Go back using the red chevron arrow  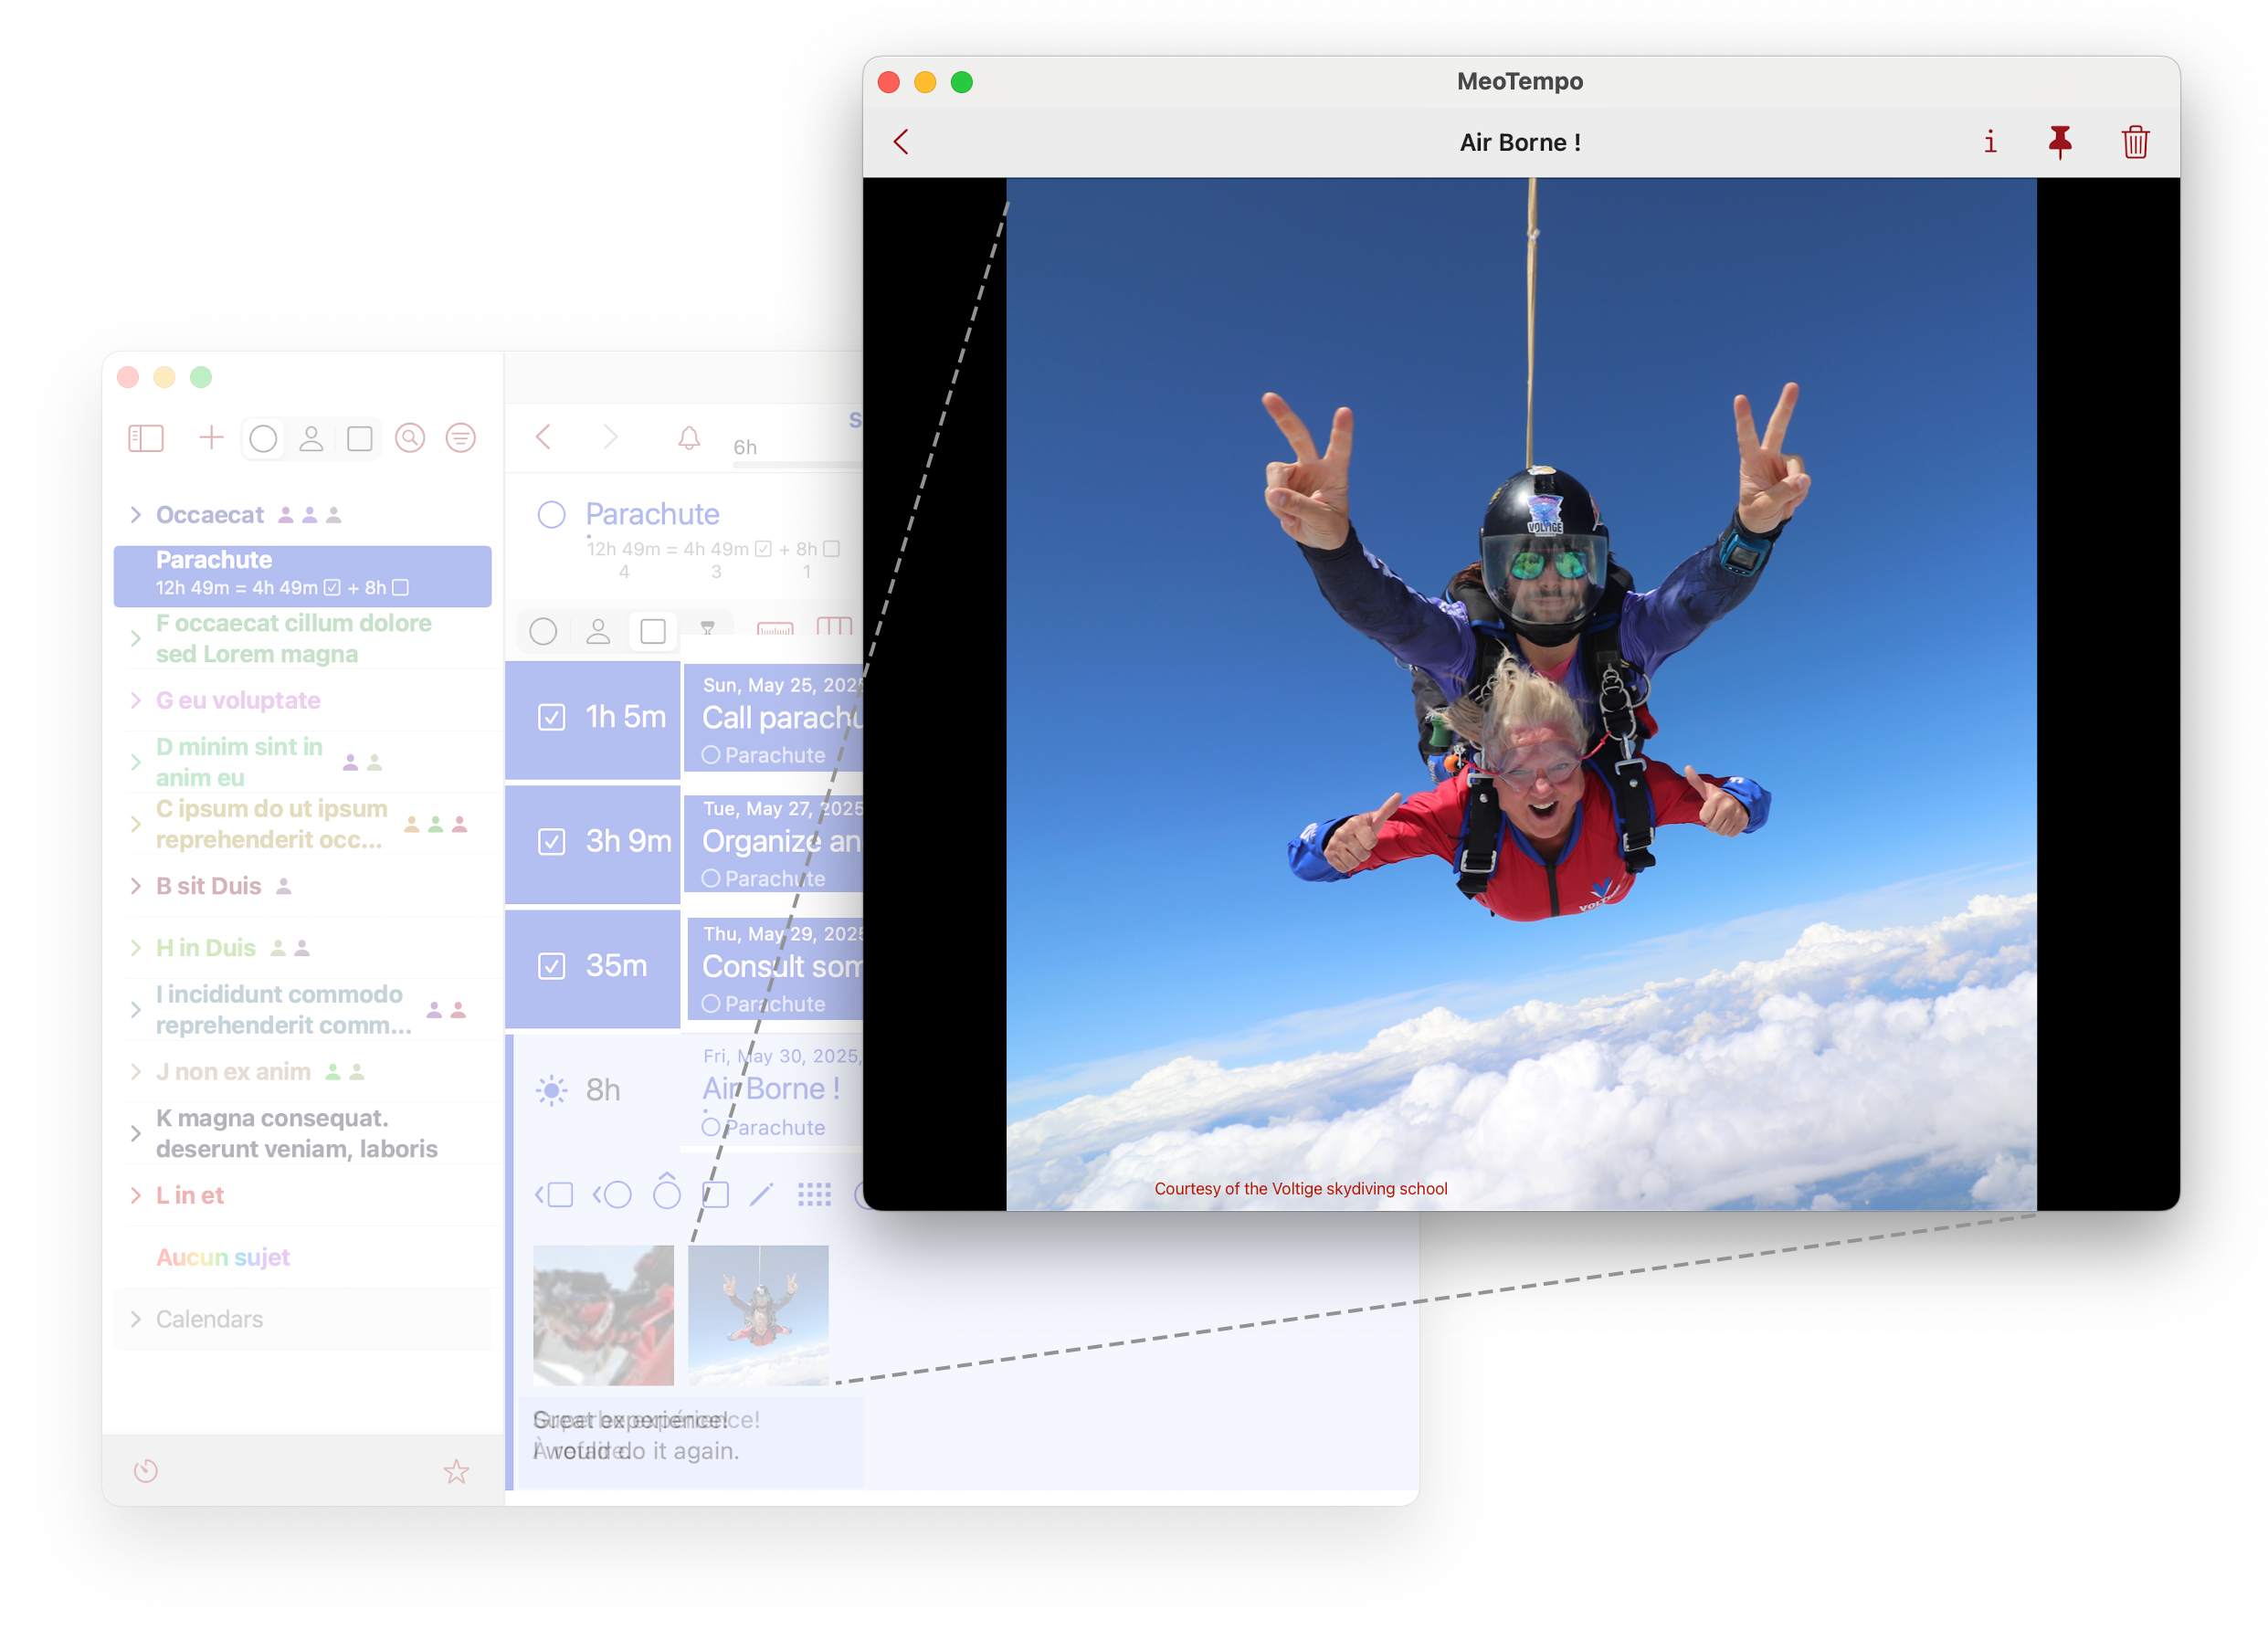901,142
